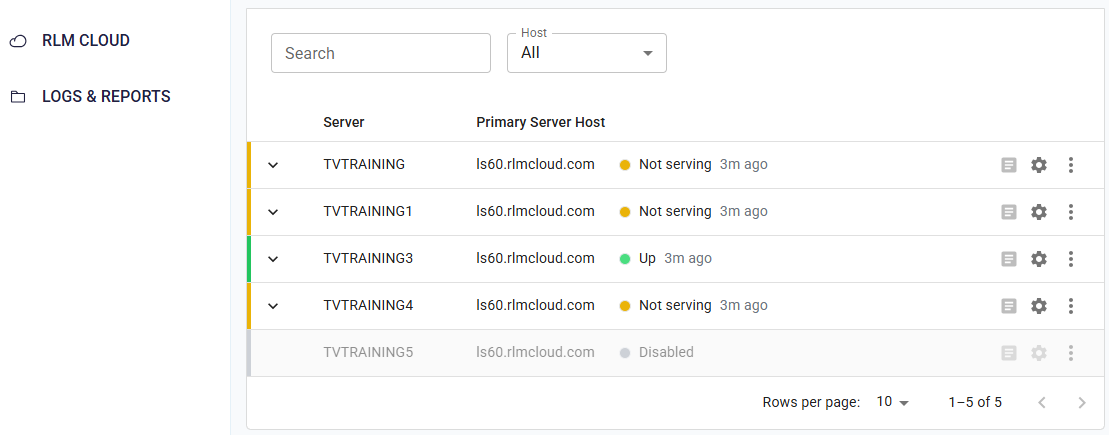This screenshot has height=435, width=1109.
Task: Open the Host filter dropdown
Action: (587, 53)
